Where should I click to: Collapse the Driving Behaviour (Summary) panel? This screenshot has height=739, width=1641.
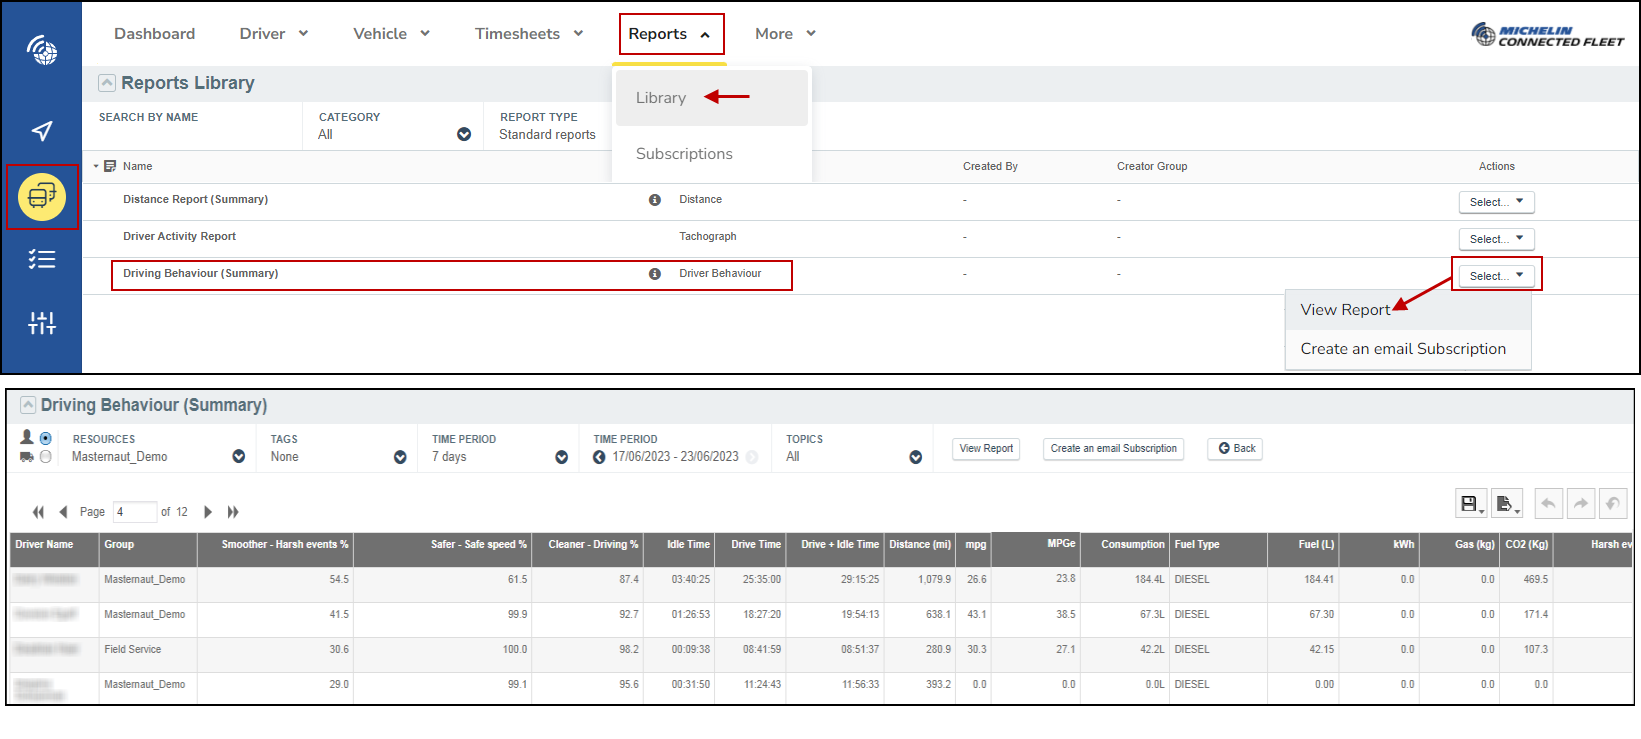pyautogui.click(x=28, y=405)
